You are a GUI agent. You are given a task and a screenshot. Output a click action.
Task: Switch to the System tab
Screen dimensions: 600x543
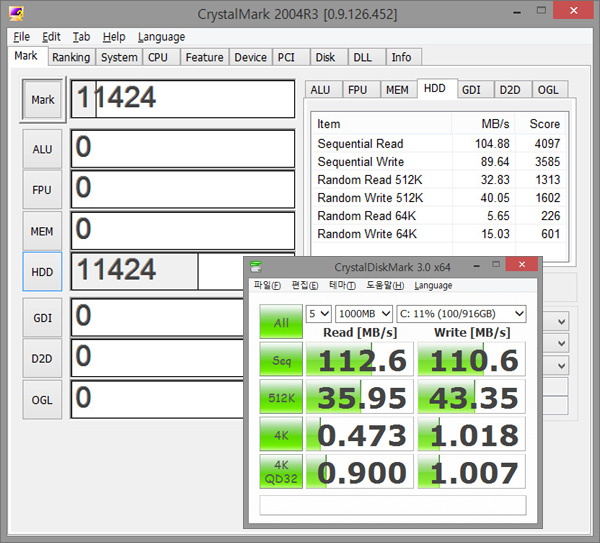coord(119,57)
